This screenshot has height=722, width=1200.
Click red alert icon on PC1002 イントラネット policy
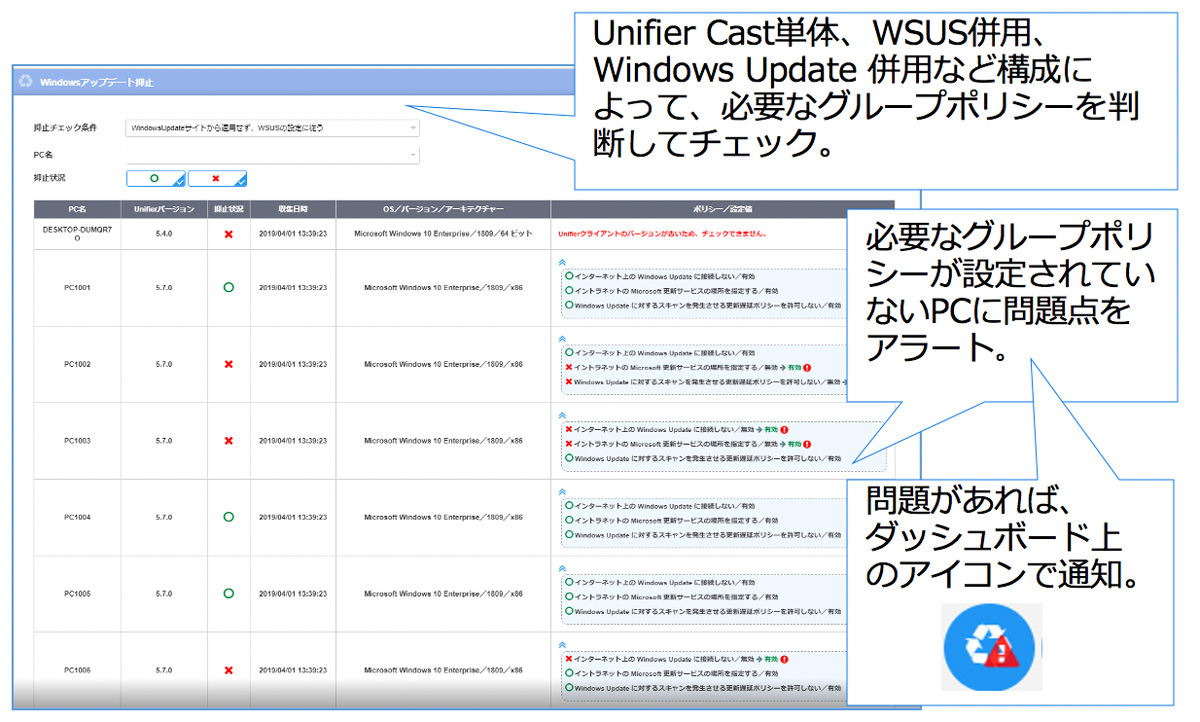(x=806, y=367)
